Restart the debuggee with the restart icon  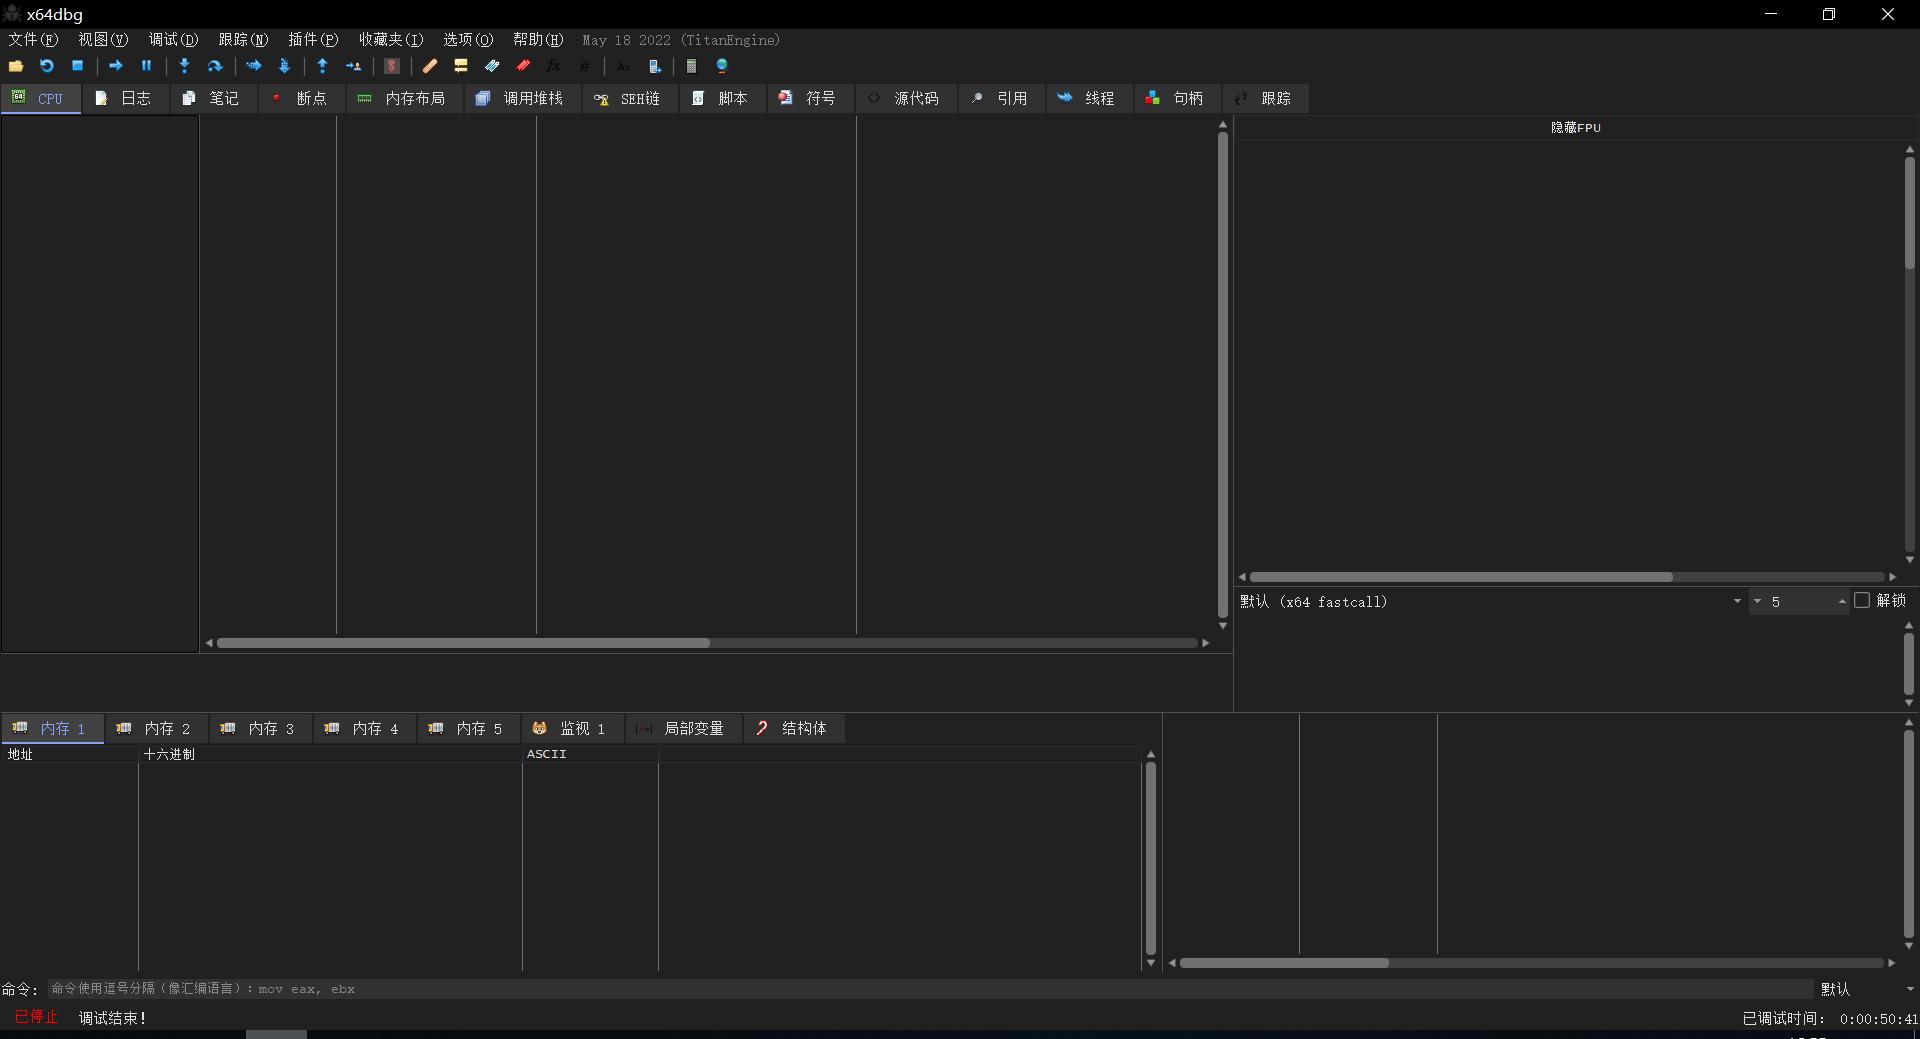47,66
